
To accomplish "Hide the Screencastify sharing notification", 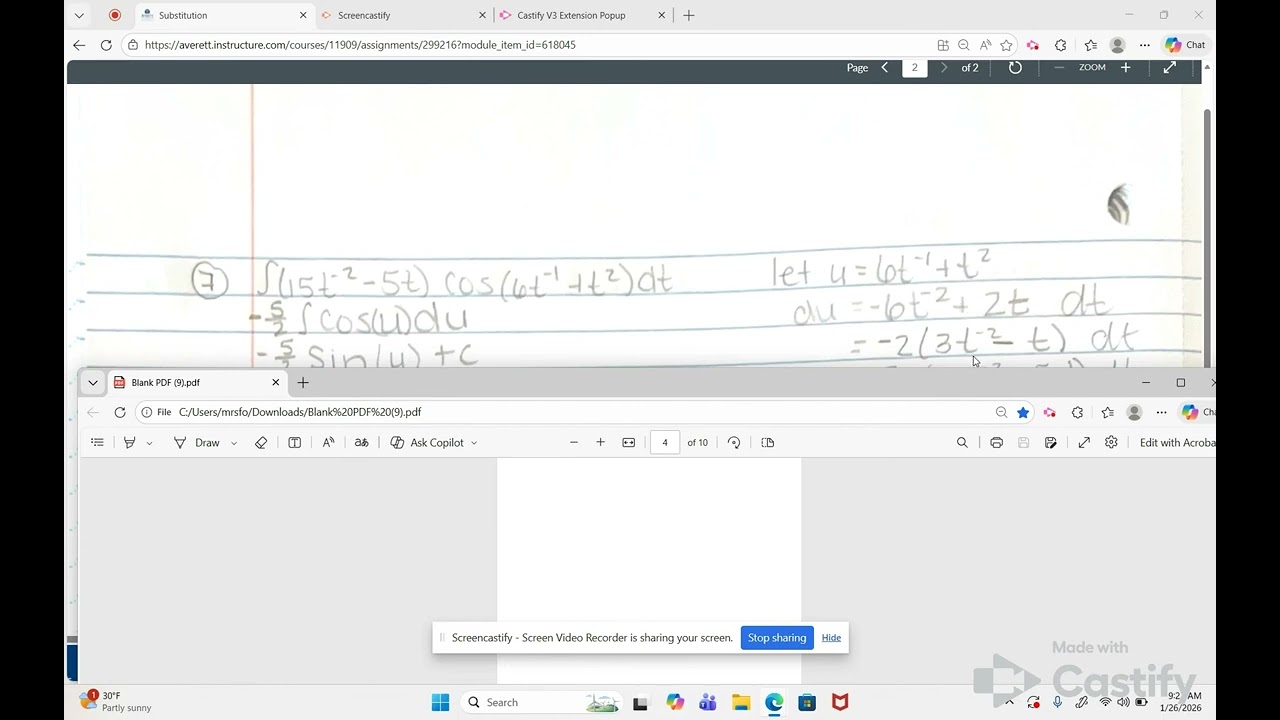I will [831, 638].
